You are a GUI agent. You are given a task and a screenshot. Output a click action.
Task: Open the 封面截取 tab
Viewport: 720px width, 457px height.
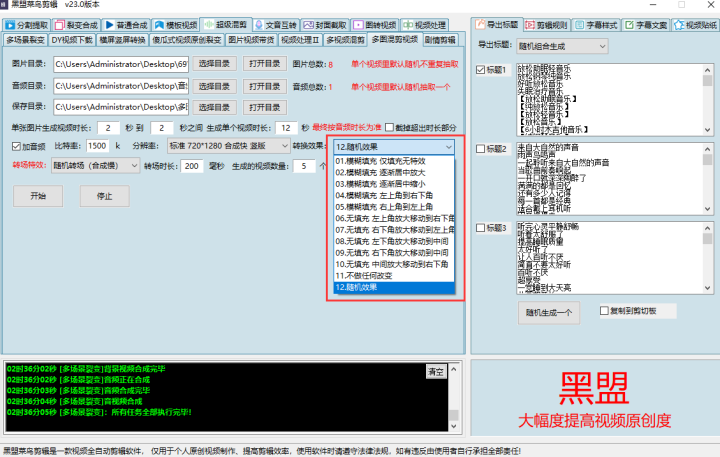326,25
